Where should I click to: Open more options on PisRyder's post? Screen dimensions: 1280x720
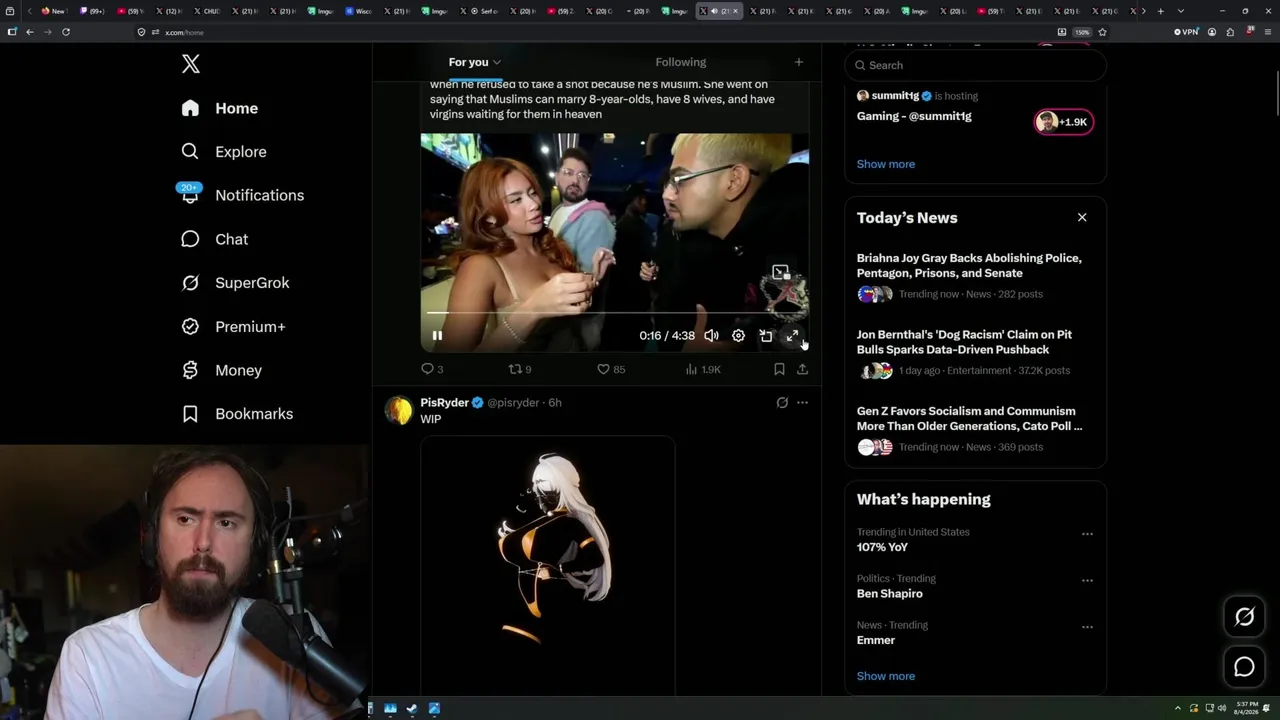802,402
